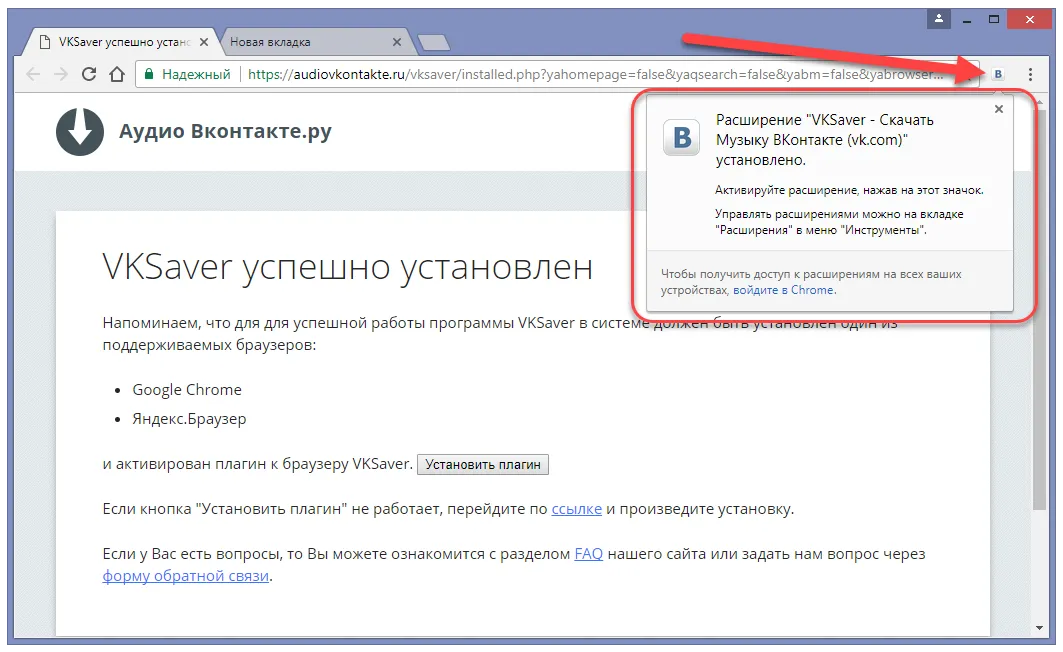
Task: Open the форму обратной связи link
Action: (x=186, y=576)
